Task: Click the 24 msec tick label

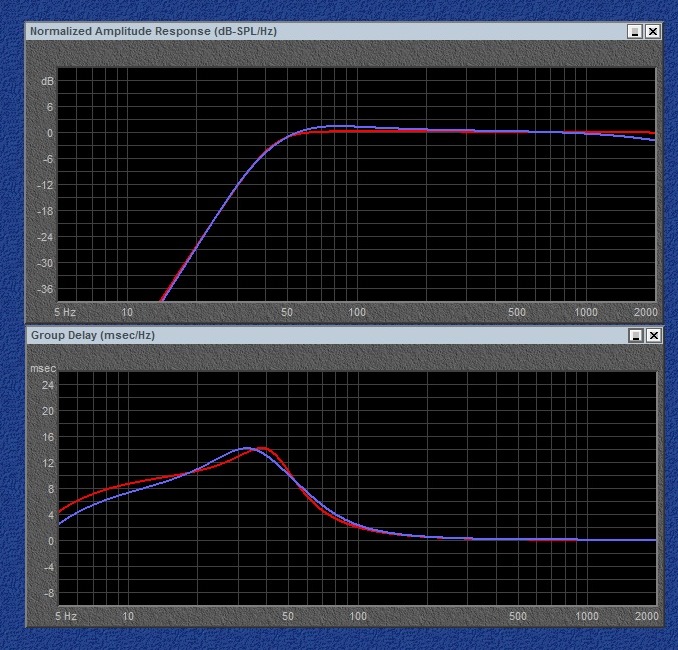Action: tap(47, 384)
